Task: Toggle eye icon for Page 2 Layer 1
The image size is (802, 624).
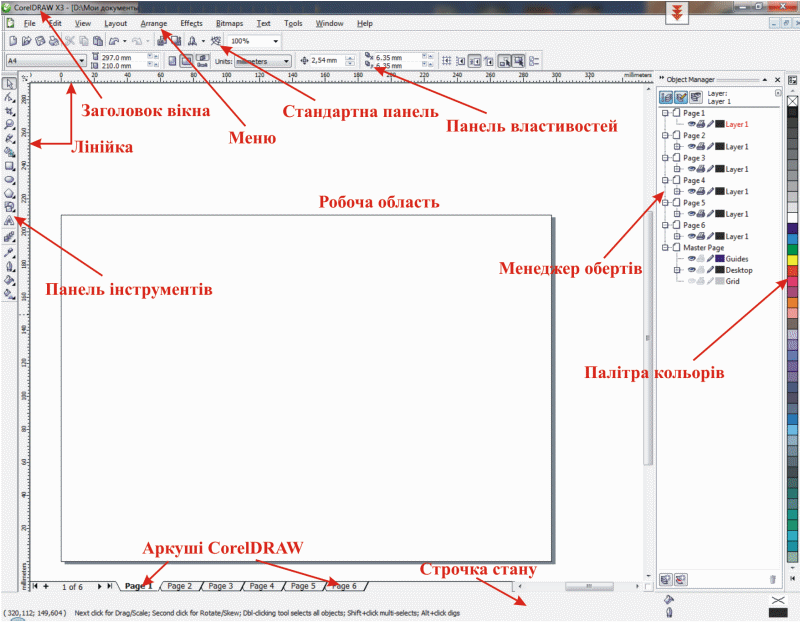Action: point(690,147)
